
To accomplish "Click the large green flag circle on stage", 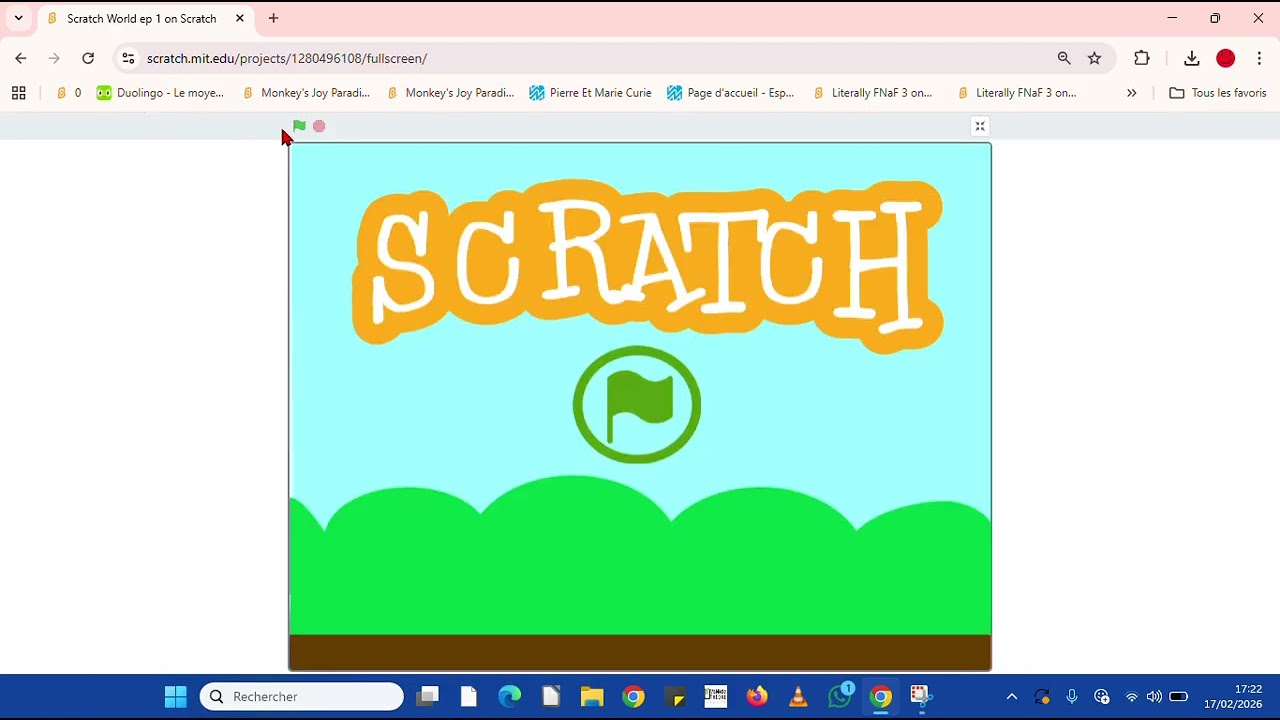I will click(637, 405).
